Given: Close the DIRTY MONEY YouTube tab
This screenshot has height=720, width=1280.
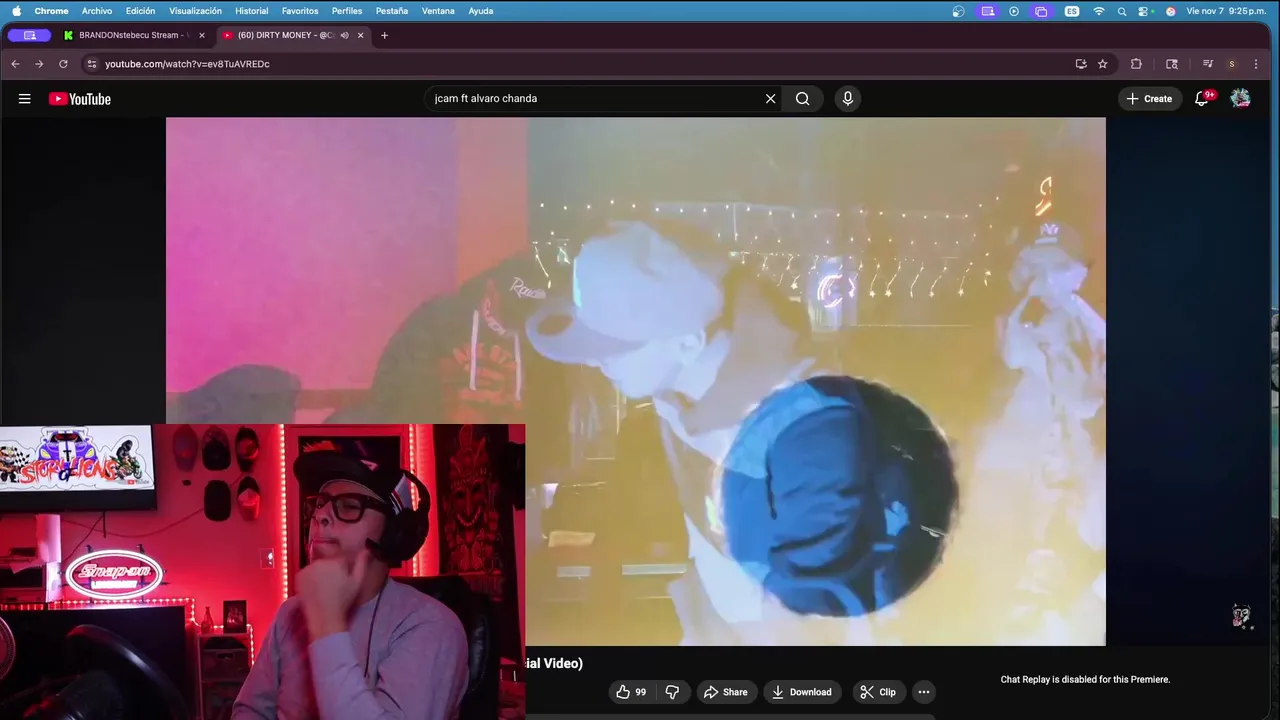Looking at the screenshot, I should (x=360, y=35).
